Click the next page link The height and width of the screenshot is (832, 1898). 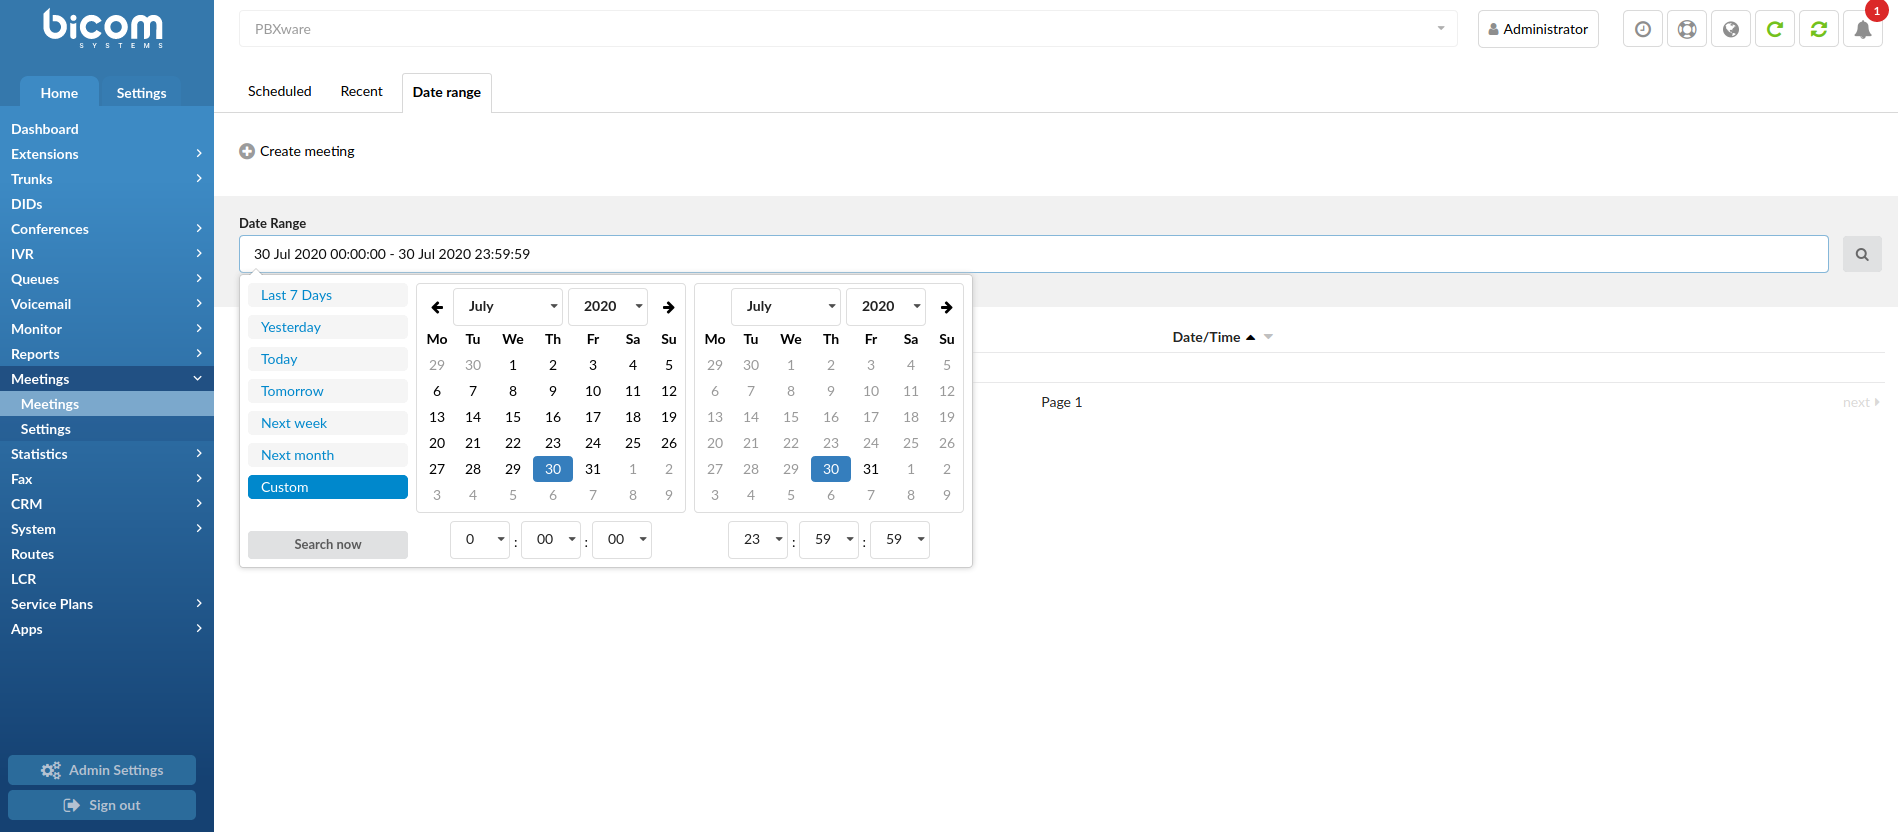coord(1861,402)
